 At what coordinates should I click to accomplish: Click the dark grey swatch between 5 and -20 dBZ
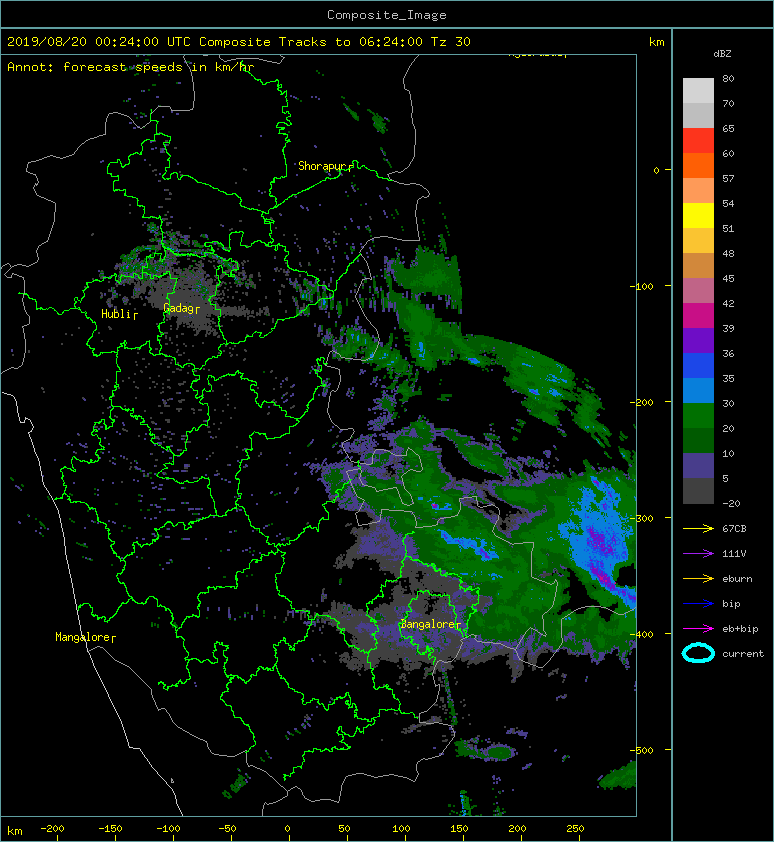(698, 491)
